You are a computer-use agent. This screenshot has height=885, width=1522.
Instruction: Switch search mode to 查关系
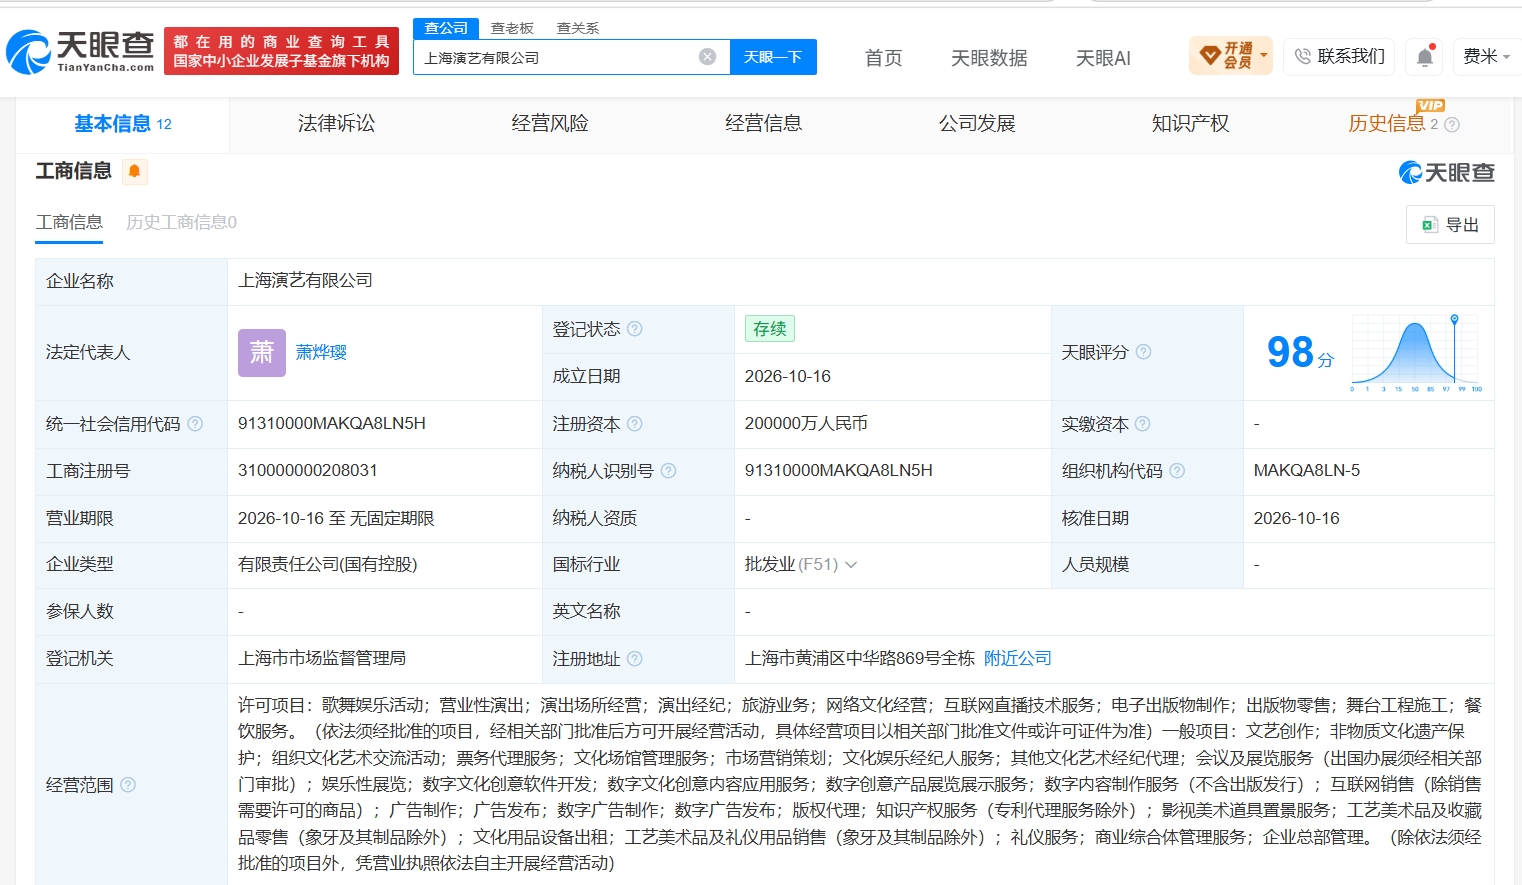point(578,28)
